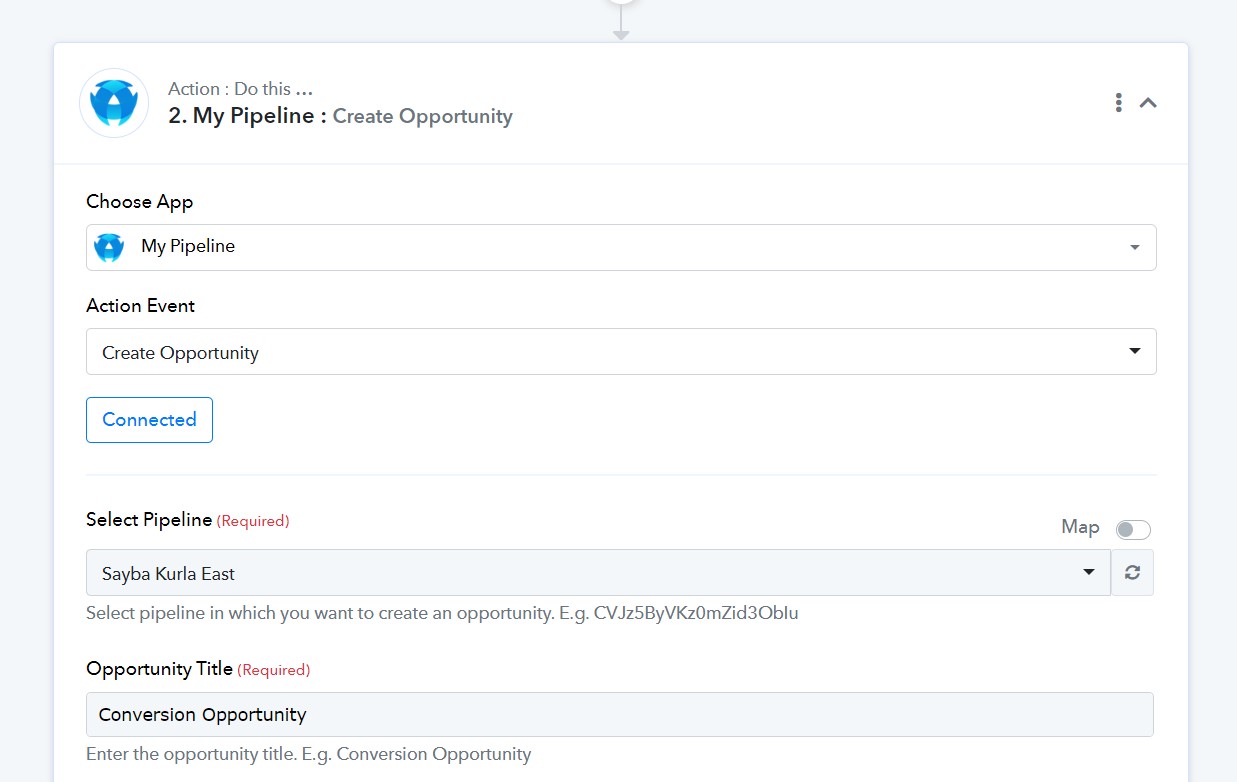Open the three-dot action menu
Image resolution: width=1237 pixels, height=782 pixels.
pos(1118,102)
